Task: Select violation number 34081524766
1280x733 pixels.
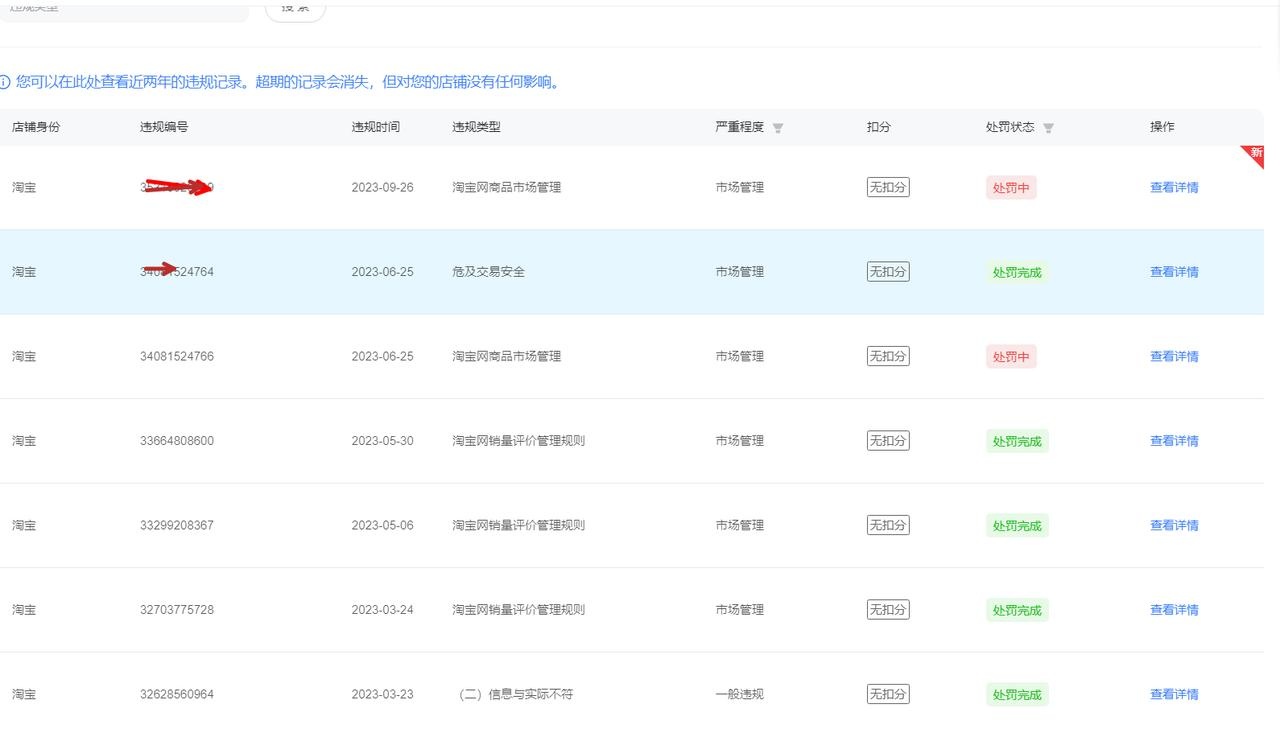Action: [x=177, y=356]
